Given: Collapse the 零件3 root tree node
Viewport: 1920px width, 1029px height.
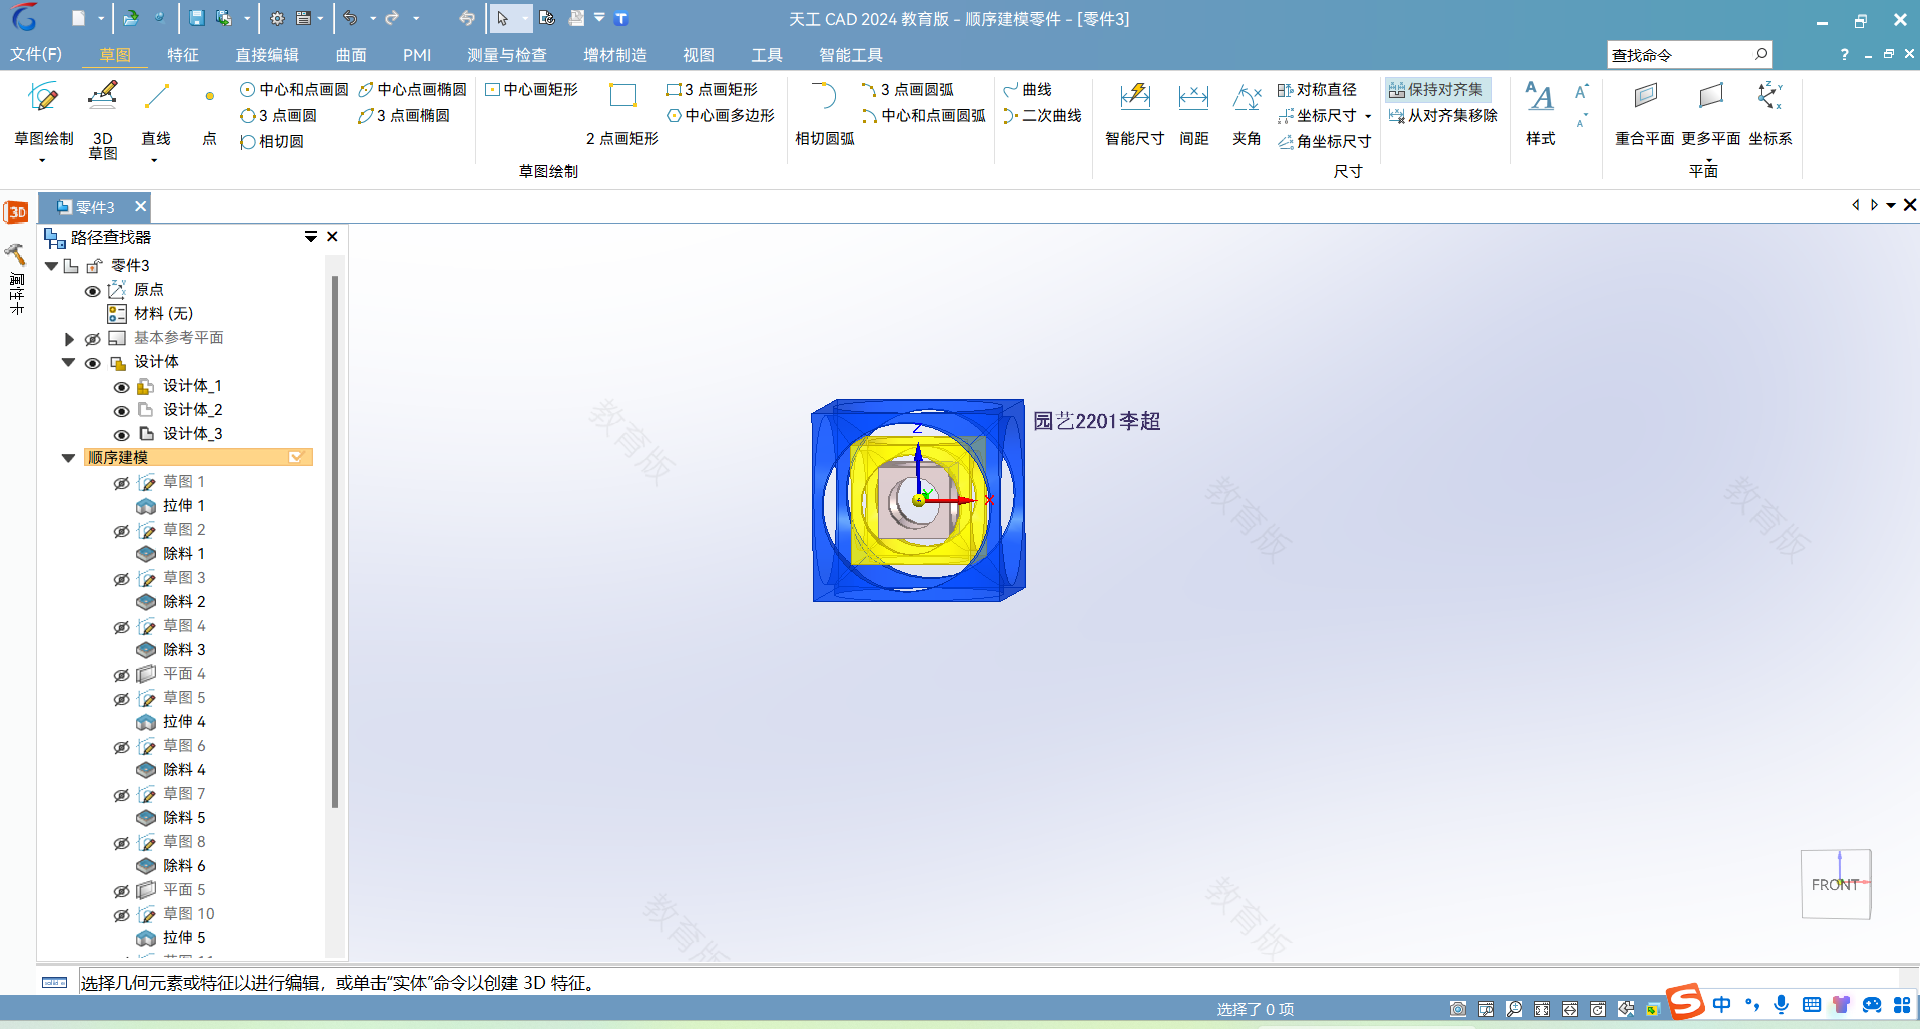Looking at the screenshot, I should 51,266.
